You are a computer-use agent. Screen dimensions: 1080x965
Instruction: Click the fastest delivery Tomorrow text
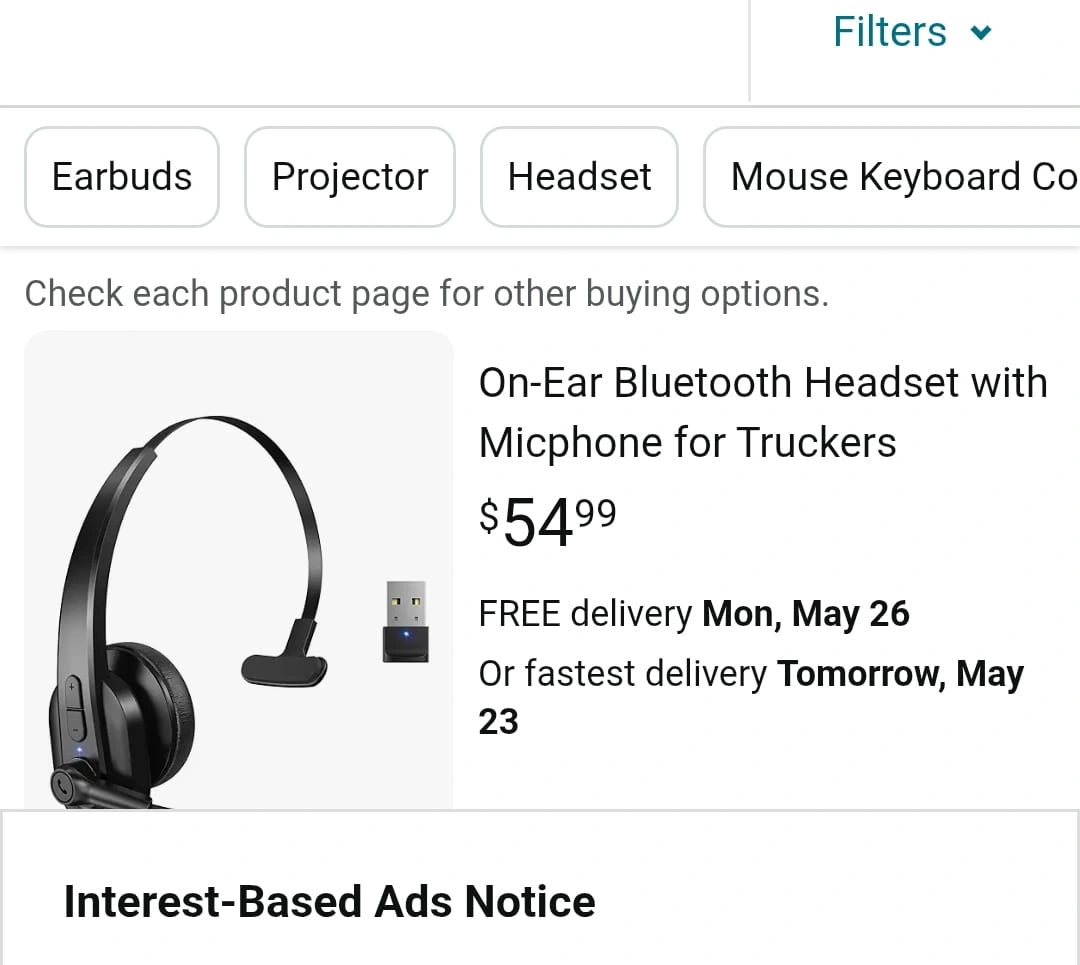pyautogui.click(x=751, y=697)
